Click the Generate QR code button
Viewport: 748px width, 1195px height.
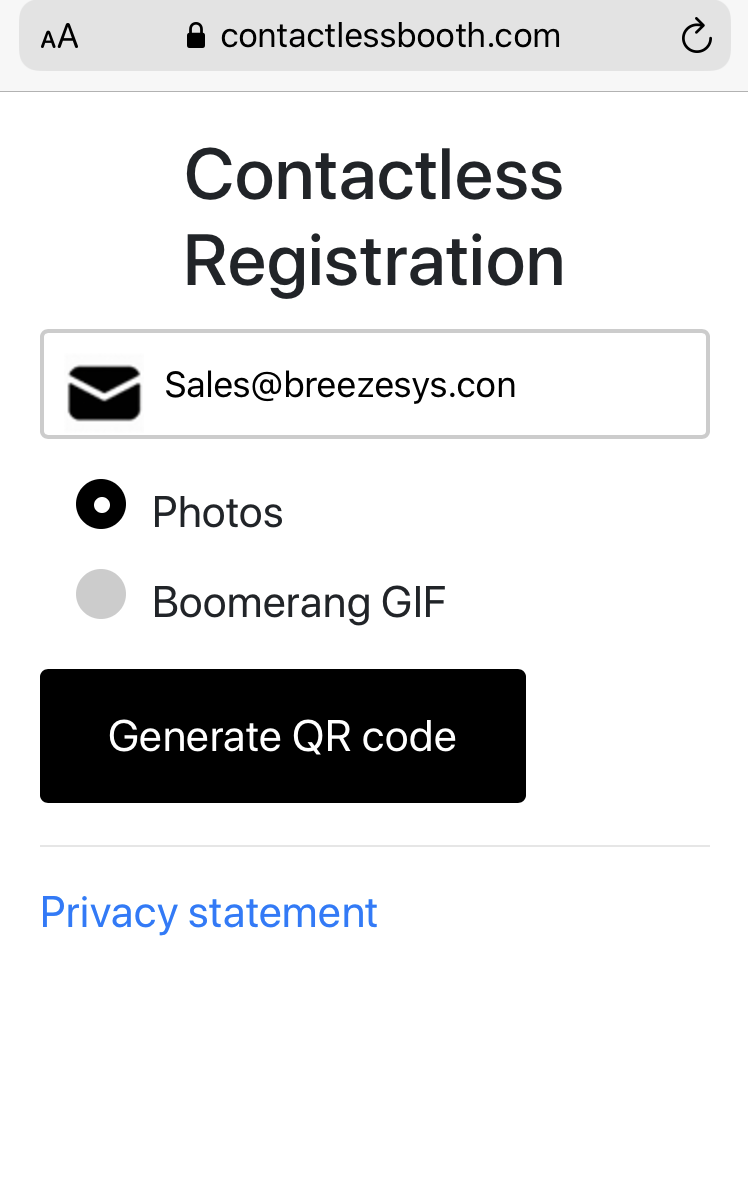point(283,735)
